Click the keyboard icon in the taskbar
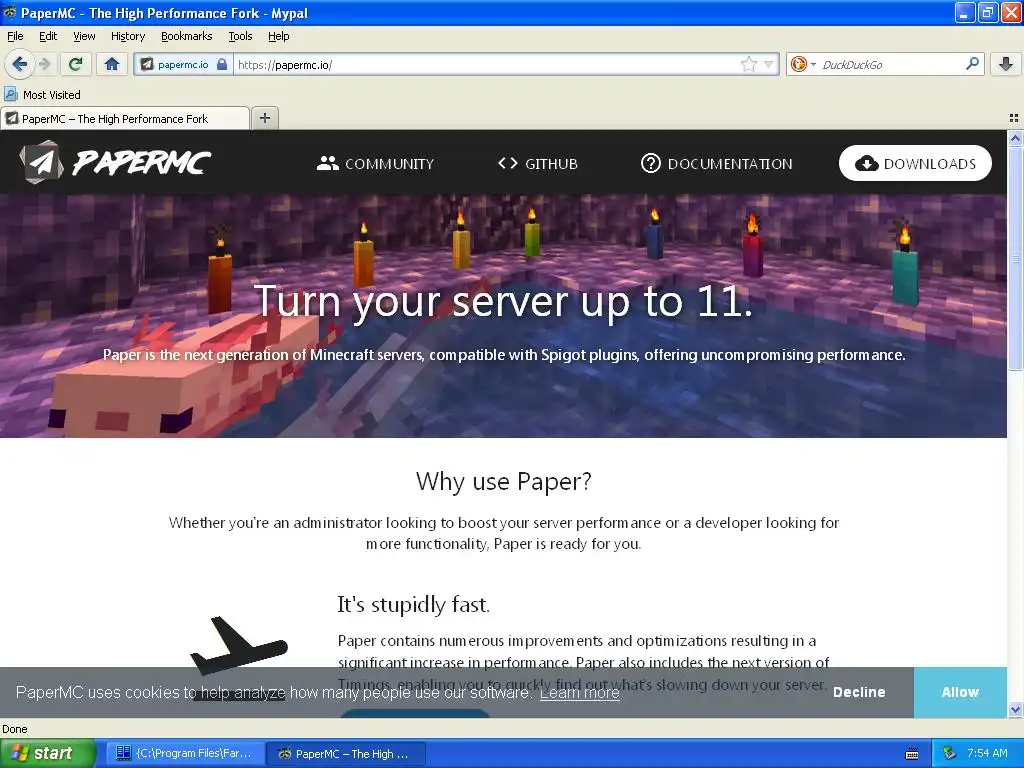1024x768 pixels. [912, 754]
